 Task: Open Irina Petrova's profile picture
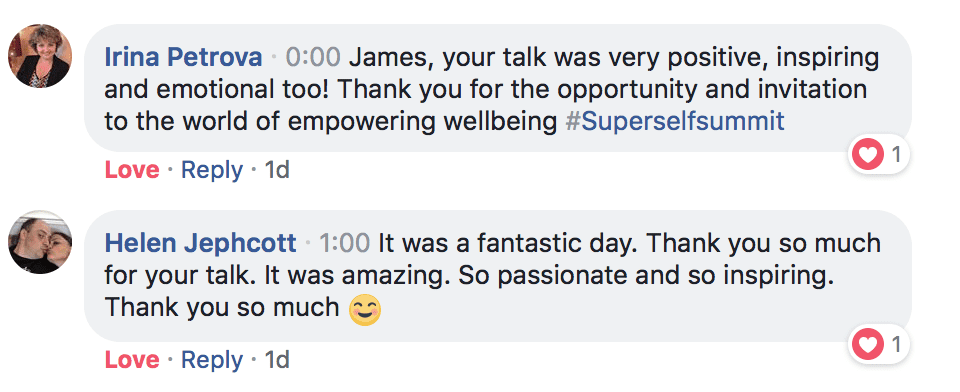pos(40,56)
